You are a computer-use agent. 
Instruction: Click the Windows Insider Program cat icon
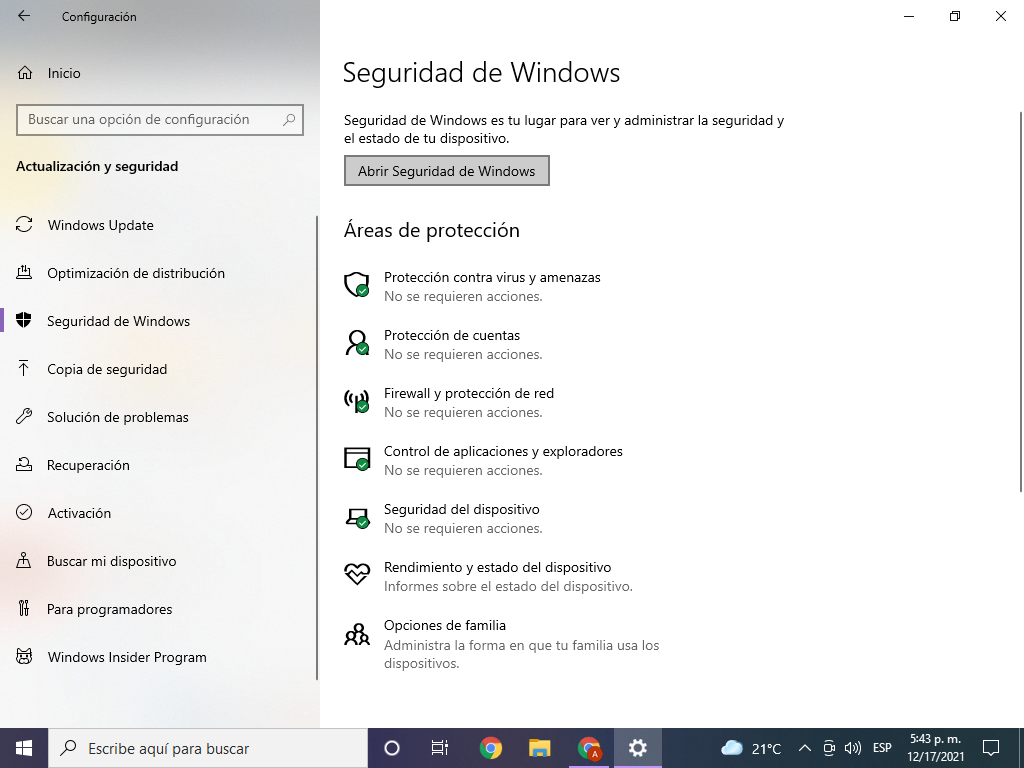[24, 656]
